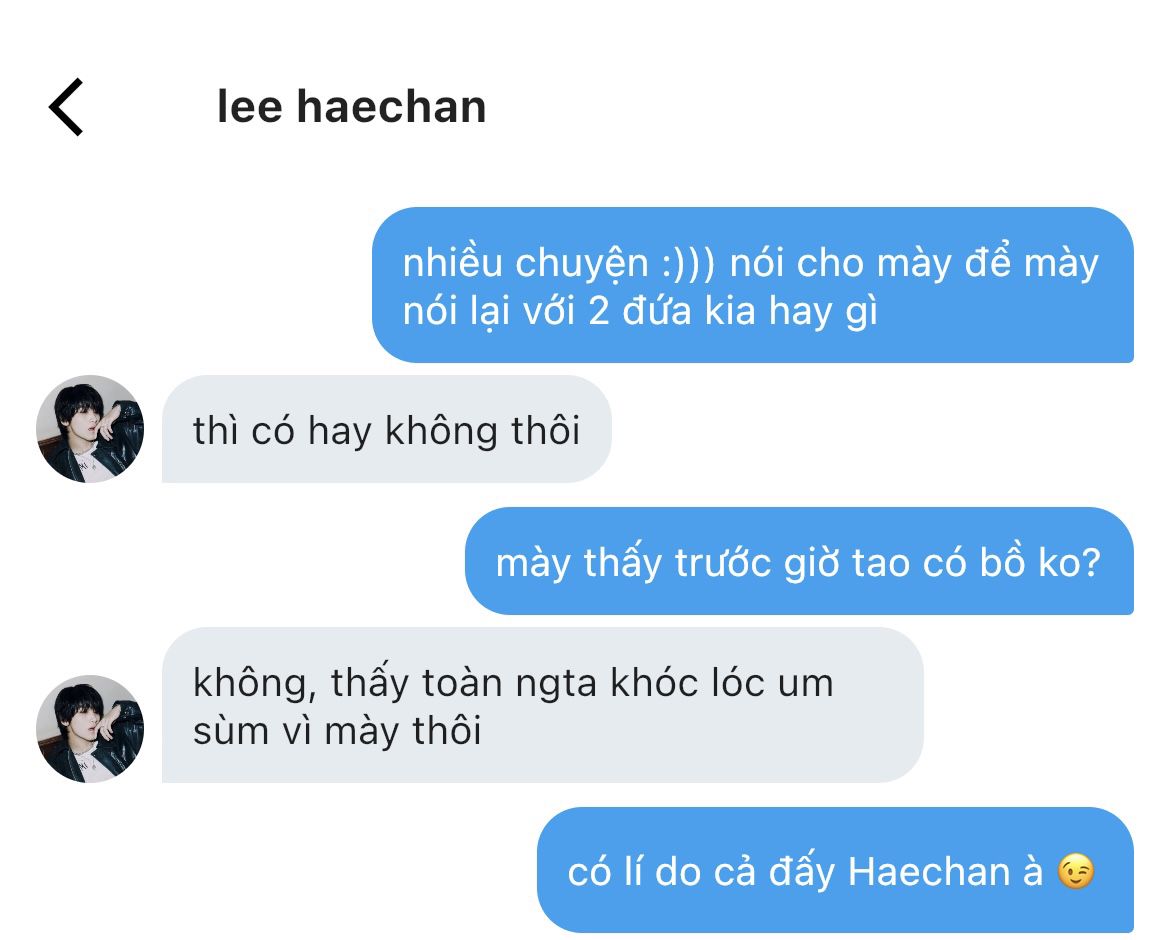Go back using the left chevron arrow
Viewport: 1169px width, 940px height.
pos(66,107)
